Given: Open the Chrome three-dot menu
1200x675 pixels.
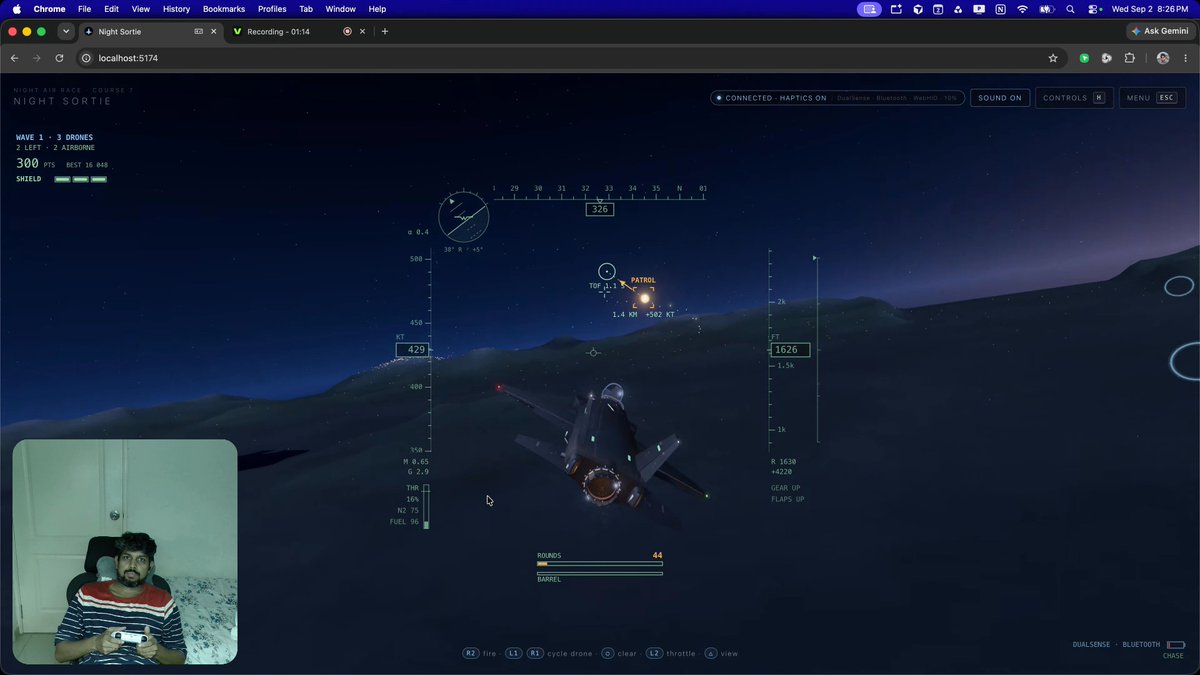Looking at the screenshot, I should pyautogui.click(x=1185, y=58).
